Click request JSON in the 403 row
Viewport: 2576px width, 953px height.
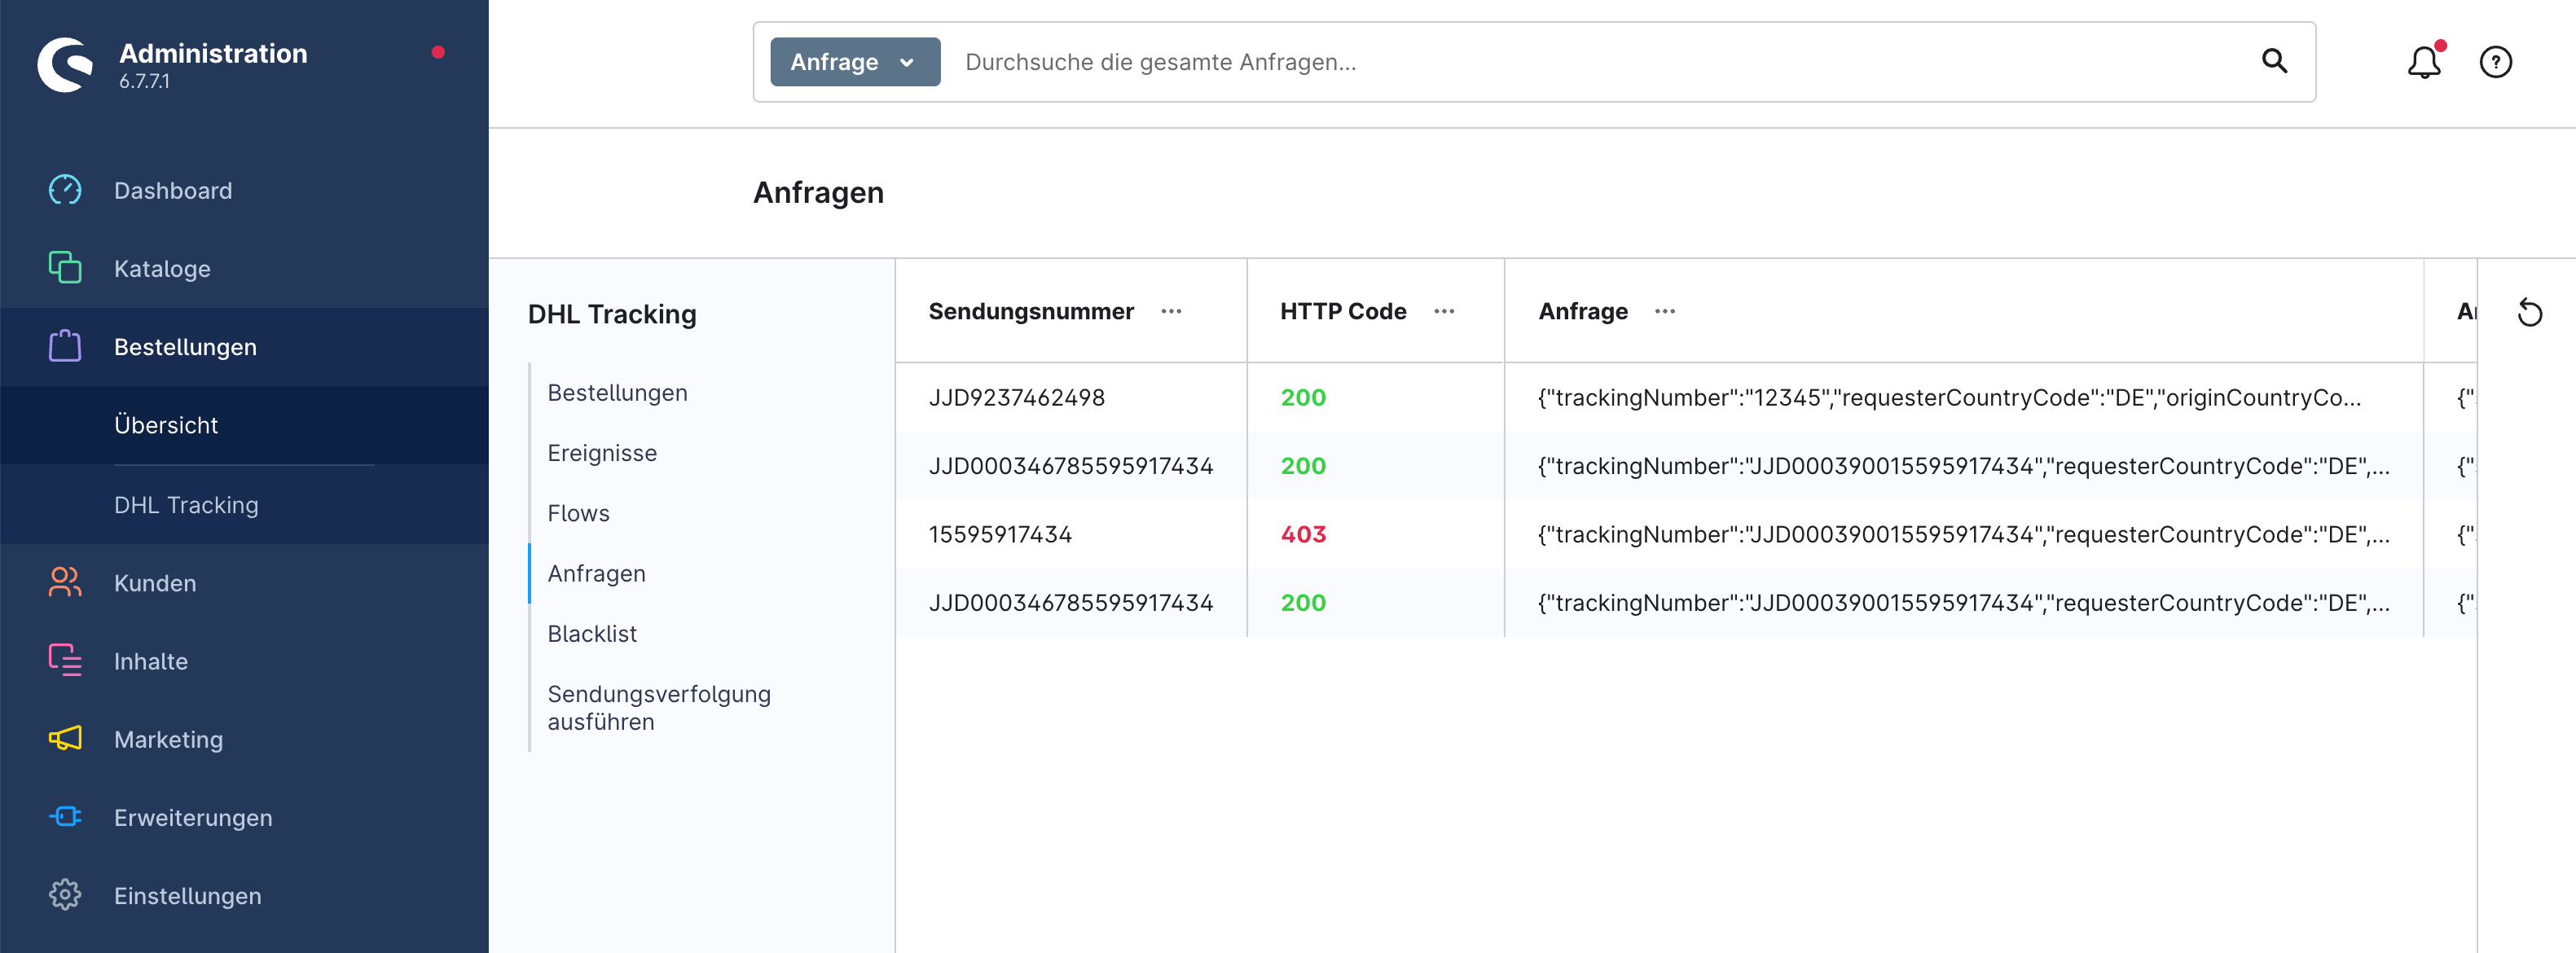point(1964,534)
